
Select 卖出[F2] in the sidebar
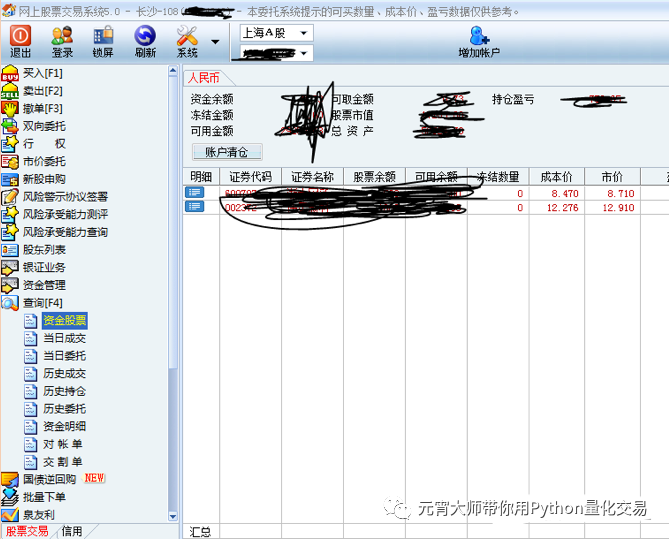click(32, 91)
